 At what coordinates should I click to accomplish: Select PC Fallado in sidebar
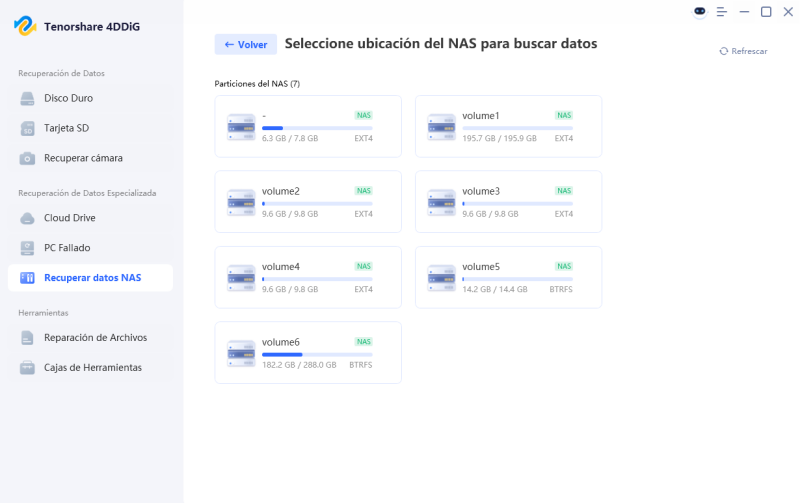point(90,248)
